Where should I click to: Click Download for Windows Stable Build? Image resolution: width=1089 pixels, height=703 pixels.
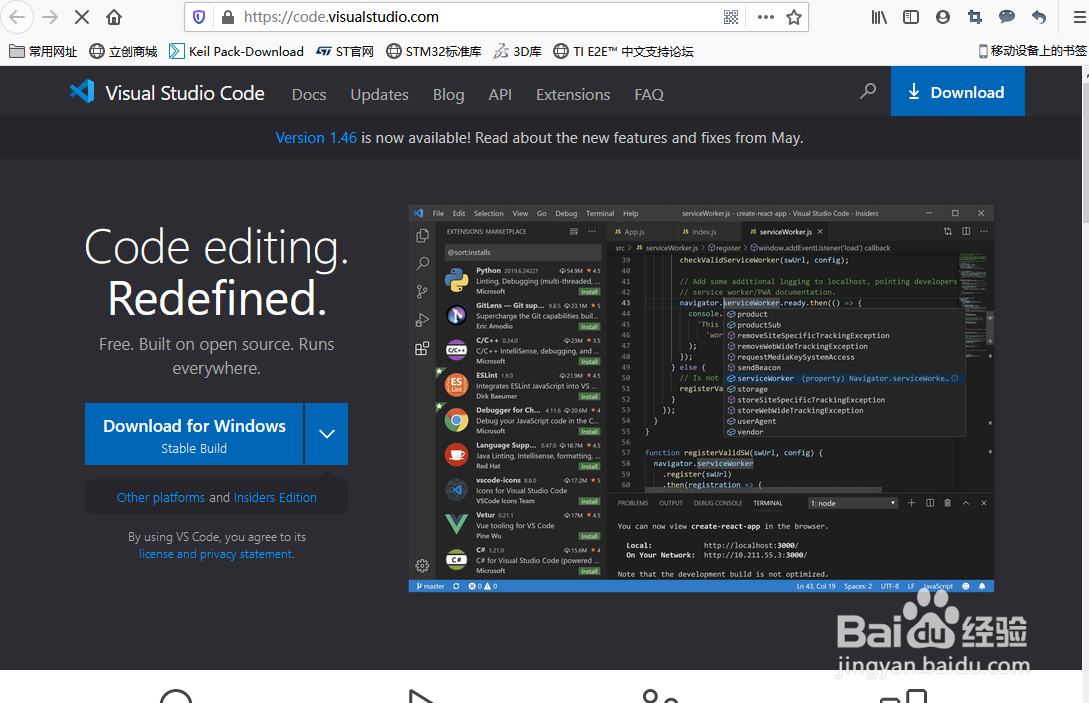(x=194, y=434)
